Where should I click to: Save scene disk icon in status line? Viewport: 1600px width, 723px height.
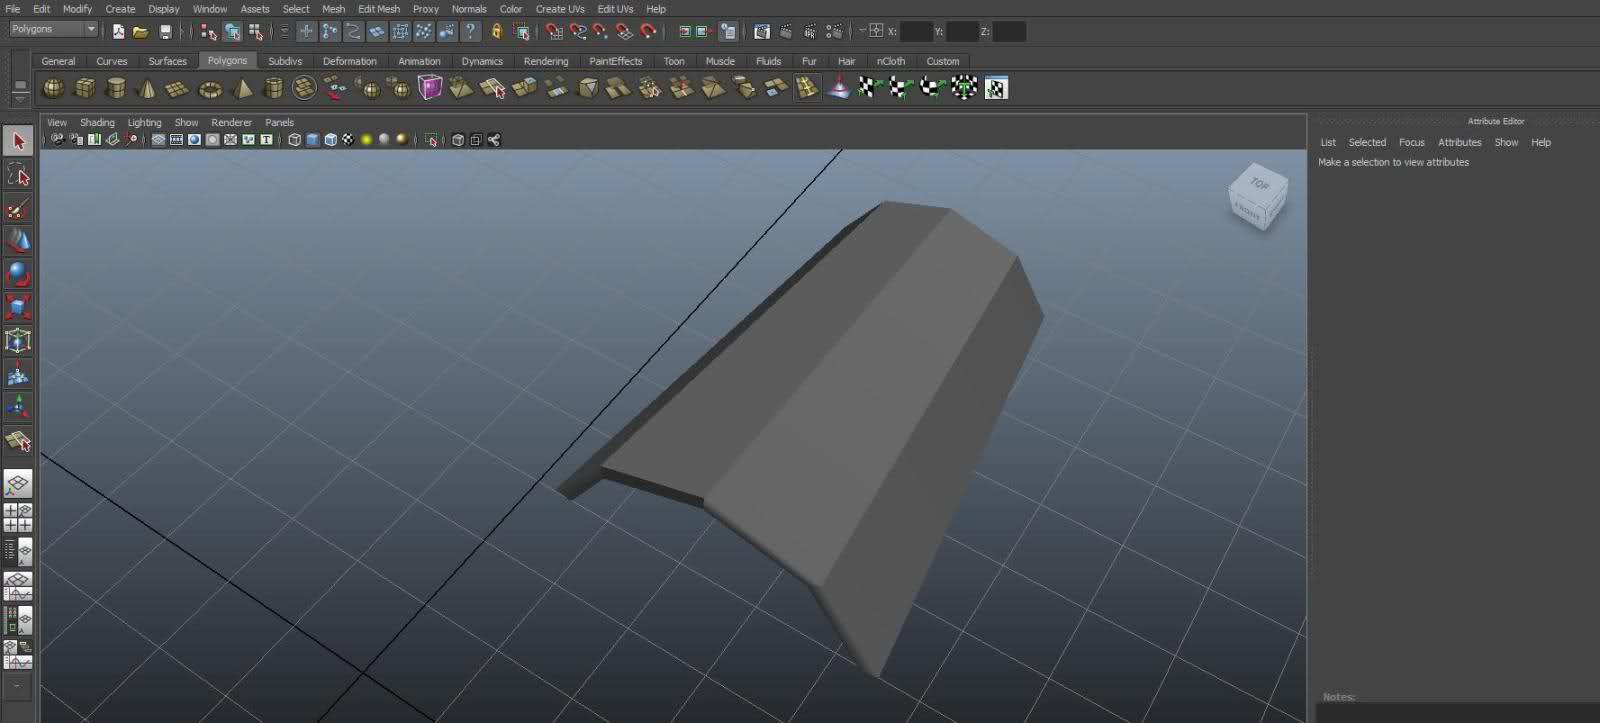coord(166,32)
